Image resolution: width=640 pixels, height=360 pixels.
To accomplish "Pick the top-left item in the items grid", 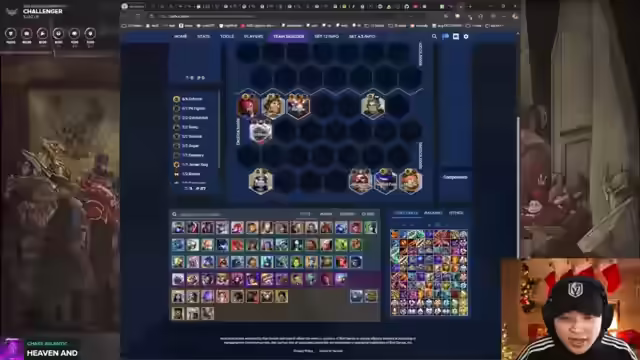I will tap(395, 234).
